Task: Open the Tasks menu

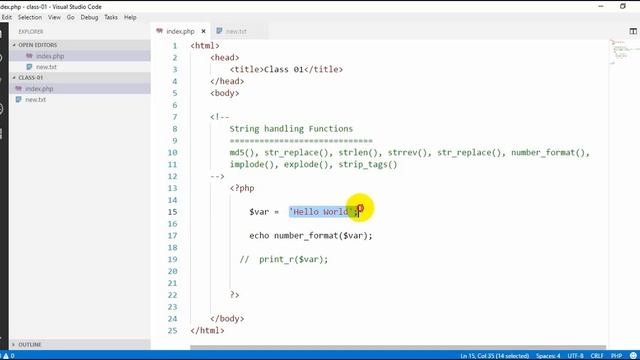Action: pos(111,17)
